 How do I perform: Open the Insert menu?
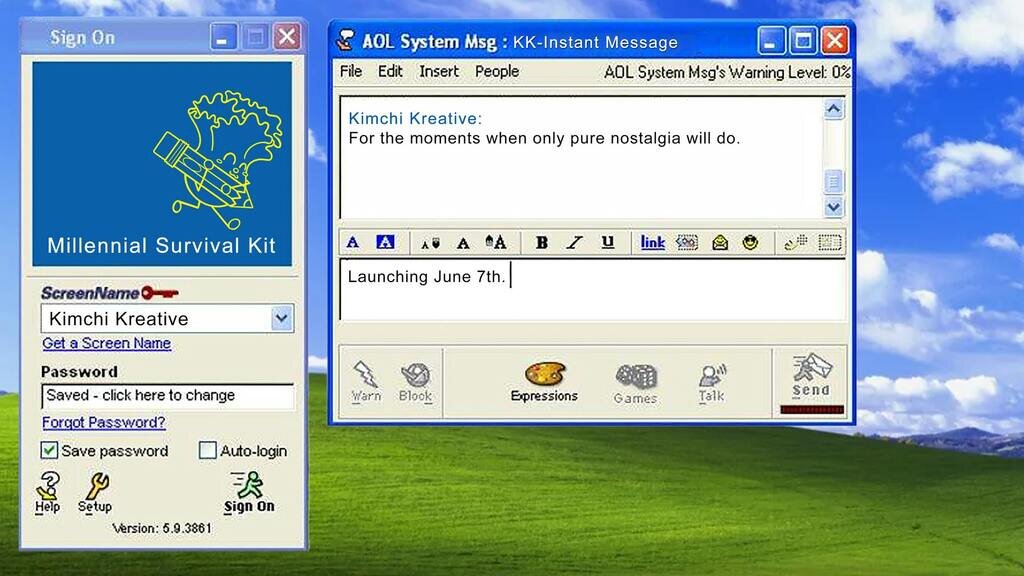click(439, 71)
